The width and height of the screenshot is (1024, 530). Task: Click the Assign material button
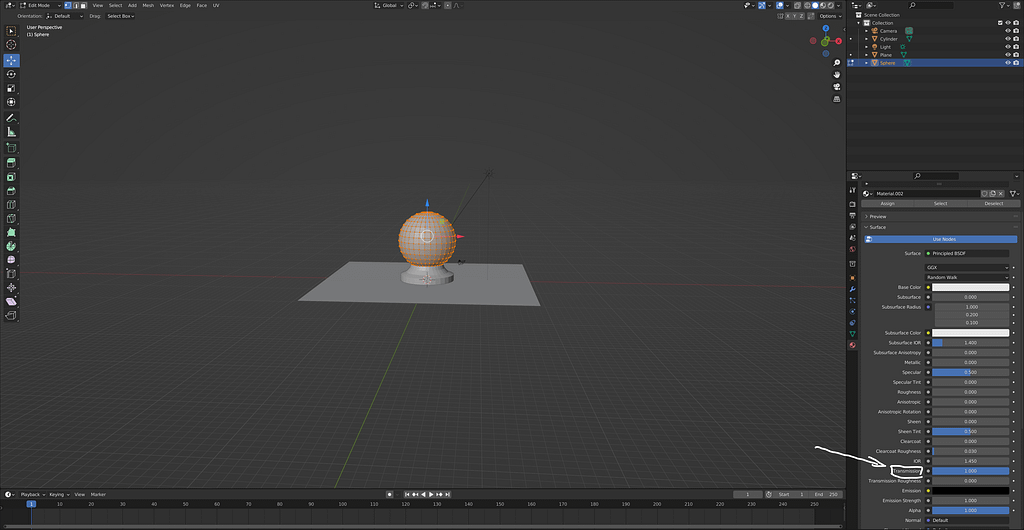pos(887,203)
